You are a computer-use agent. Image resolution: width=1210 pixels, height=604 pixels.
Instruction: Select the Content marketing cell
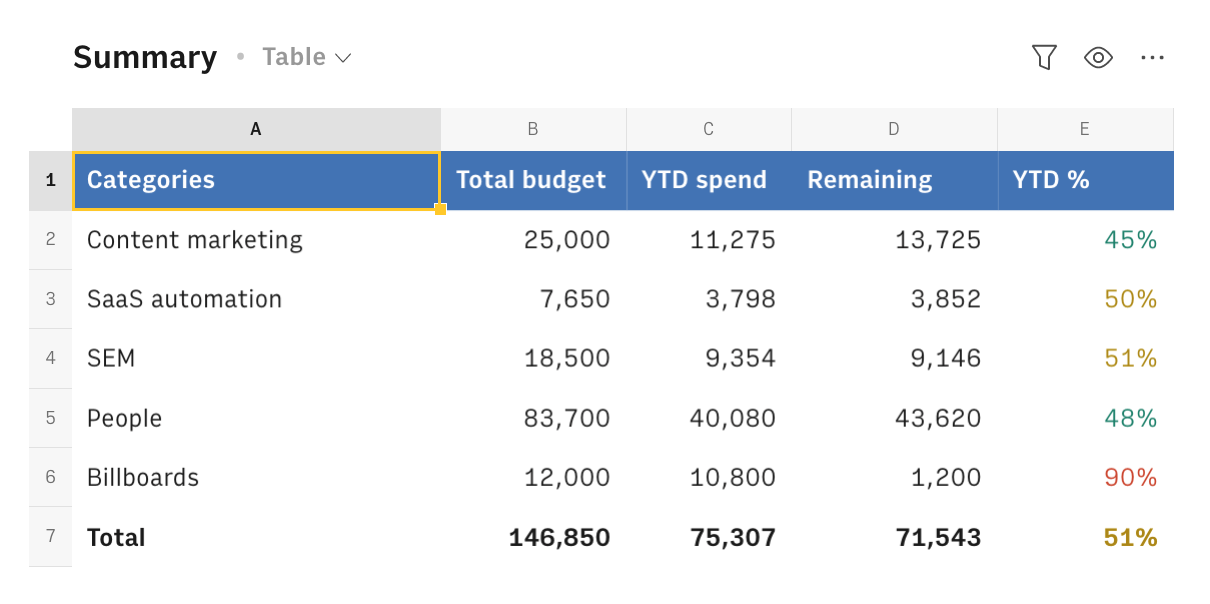[x=195, y=240]
